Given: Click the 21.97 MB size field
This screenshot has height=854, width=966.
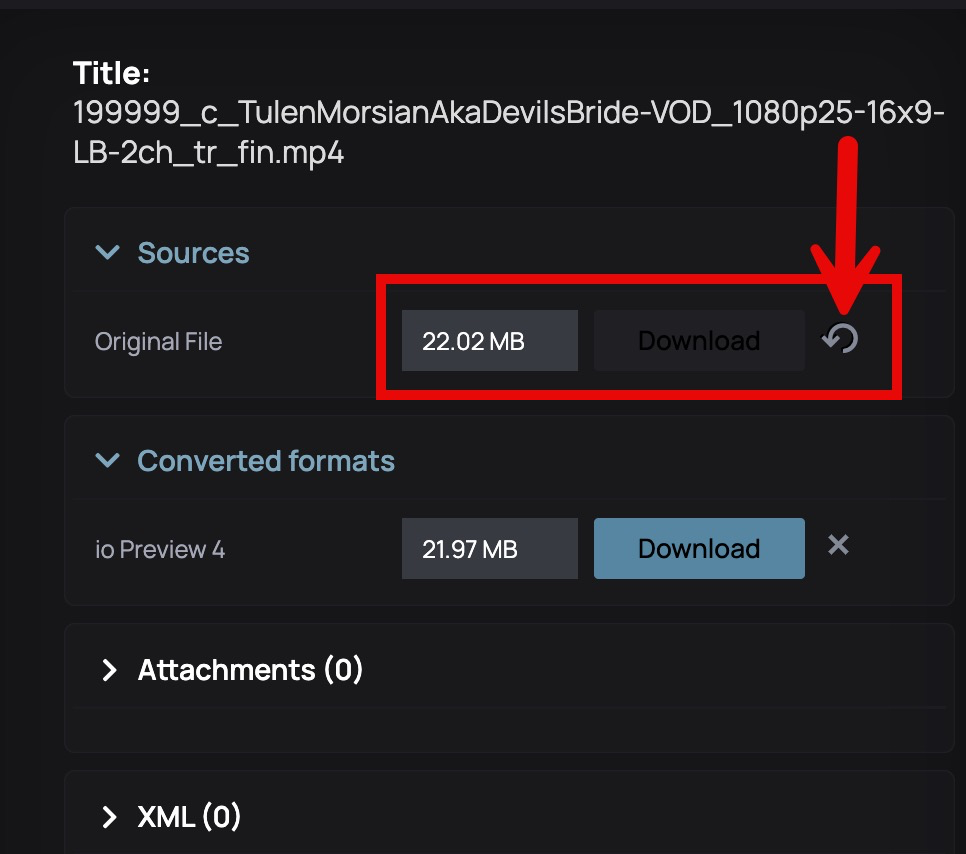Looking at the screenshot, I should [x=489, y=549].
